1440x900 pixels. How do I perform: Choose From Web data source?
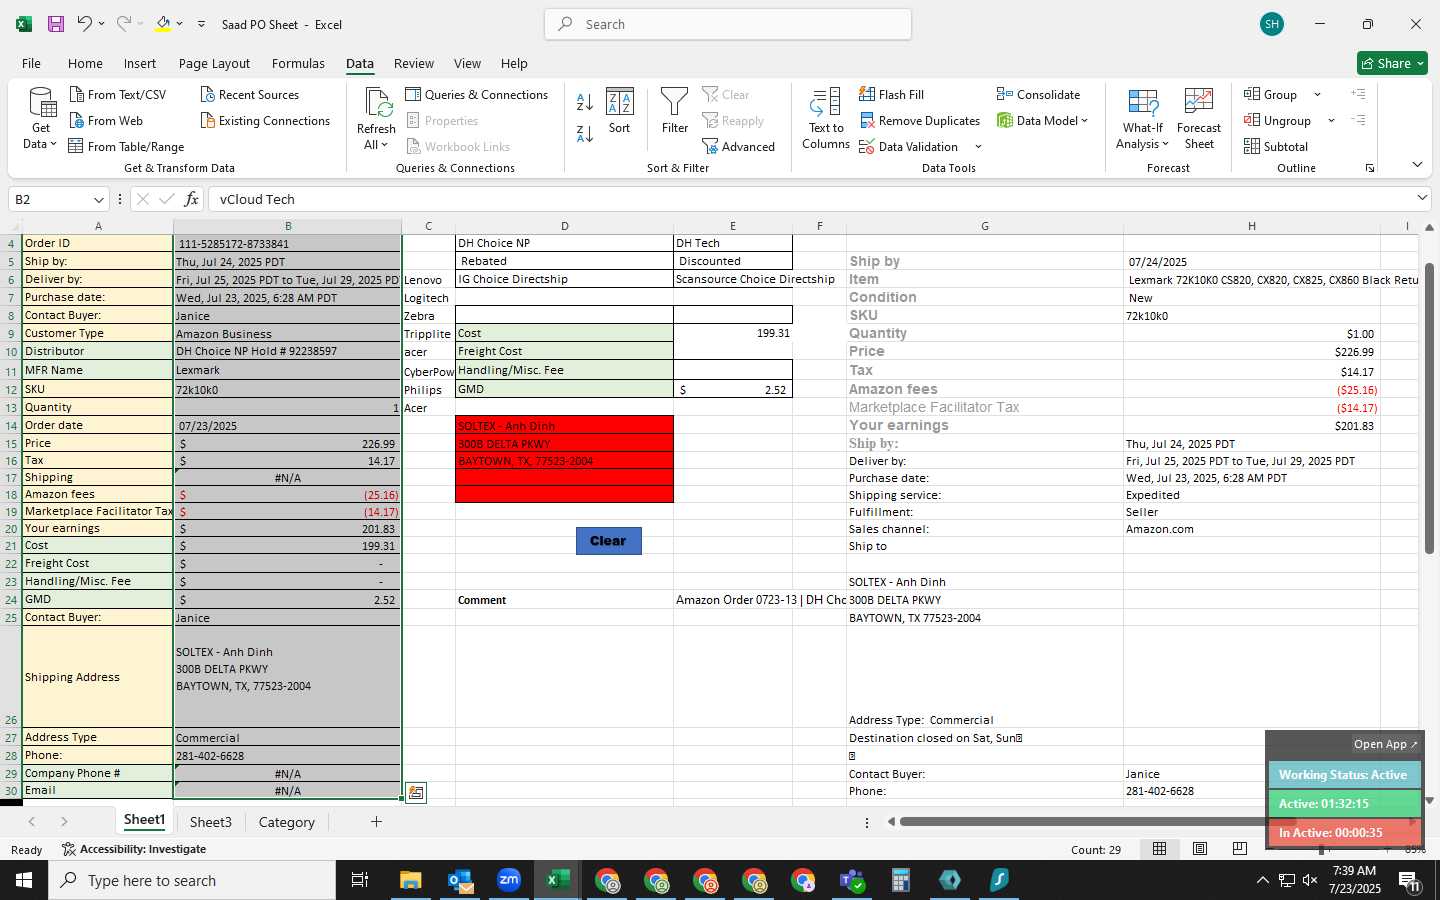click(106, 121)
